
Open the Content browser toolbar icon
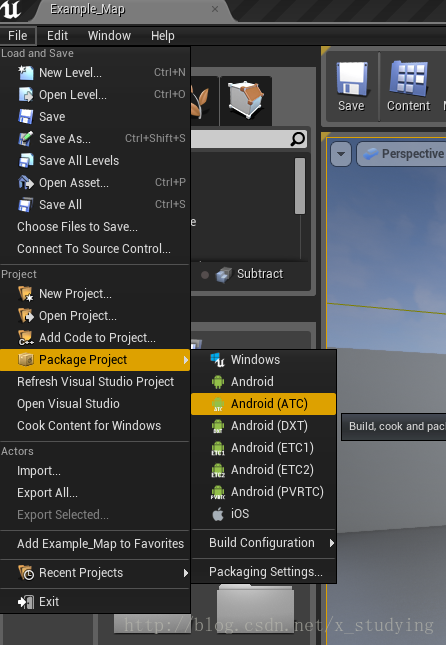pyautogui.click(x=409, y=78)
